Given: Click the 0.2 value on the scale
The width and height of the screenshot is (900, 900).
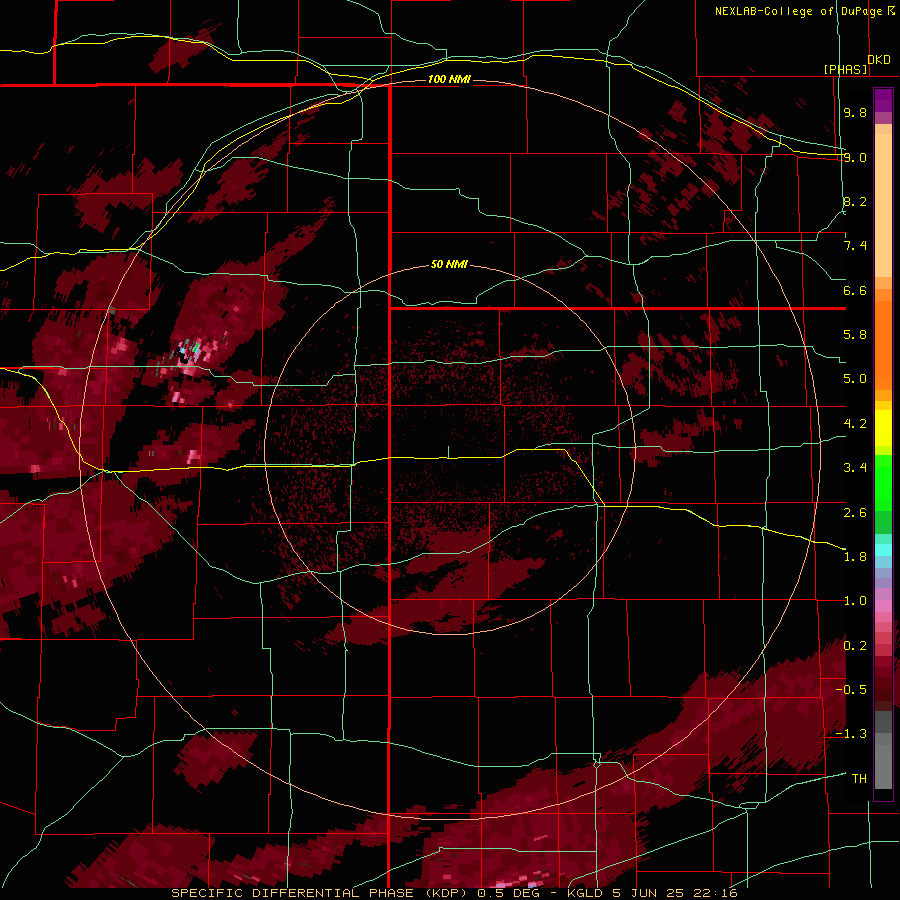Looking at the screenshot, I should coord(855,646).
